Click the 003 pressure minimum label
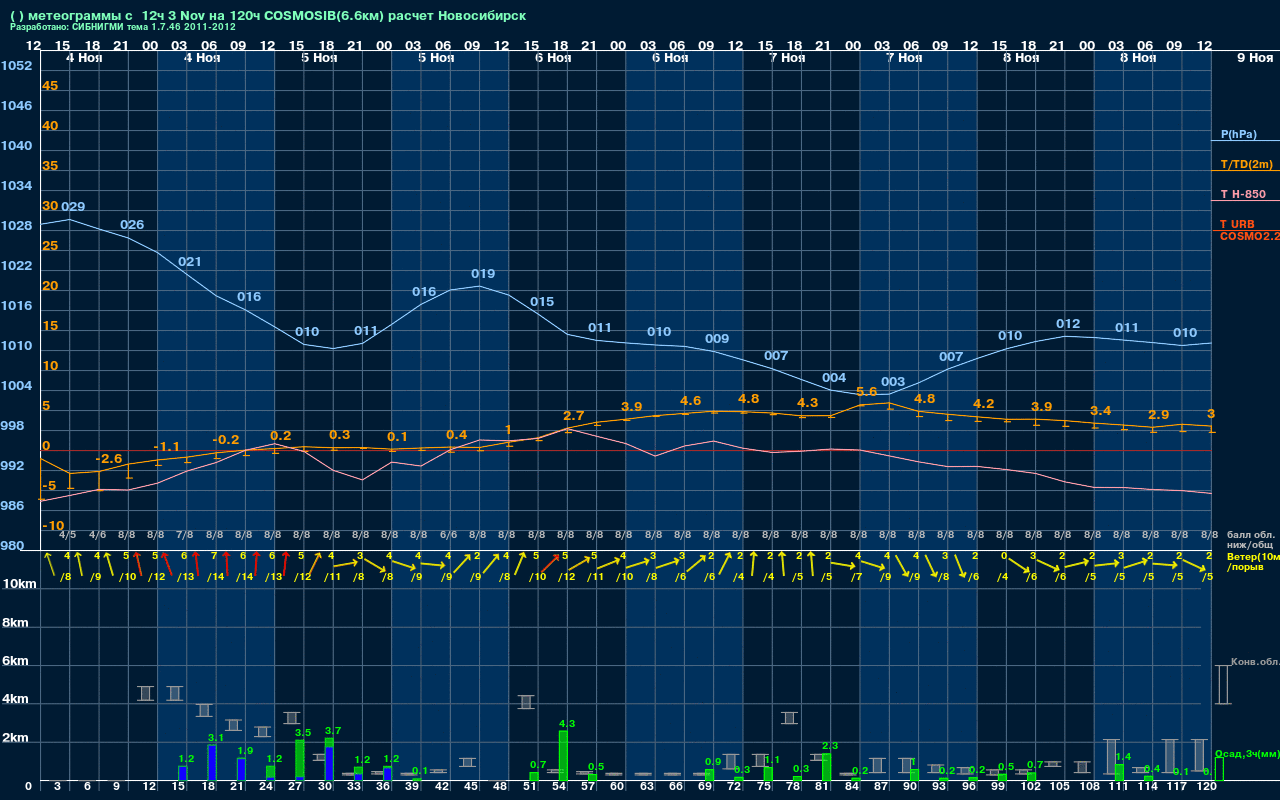The height and width of the screenshot is (800, 1280). pos(892,382)
